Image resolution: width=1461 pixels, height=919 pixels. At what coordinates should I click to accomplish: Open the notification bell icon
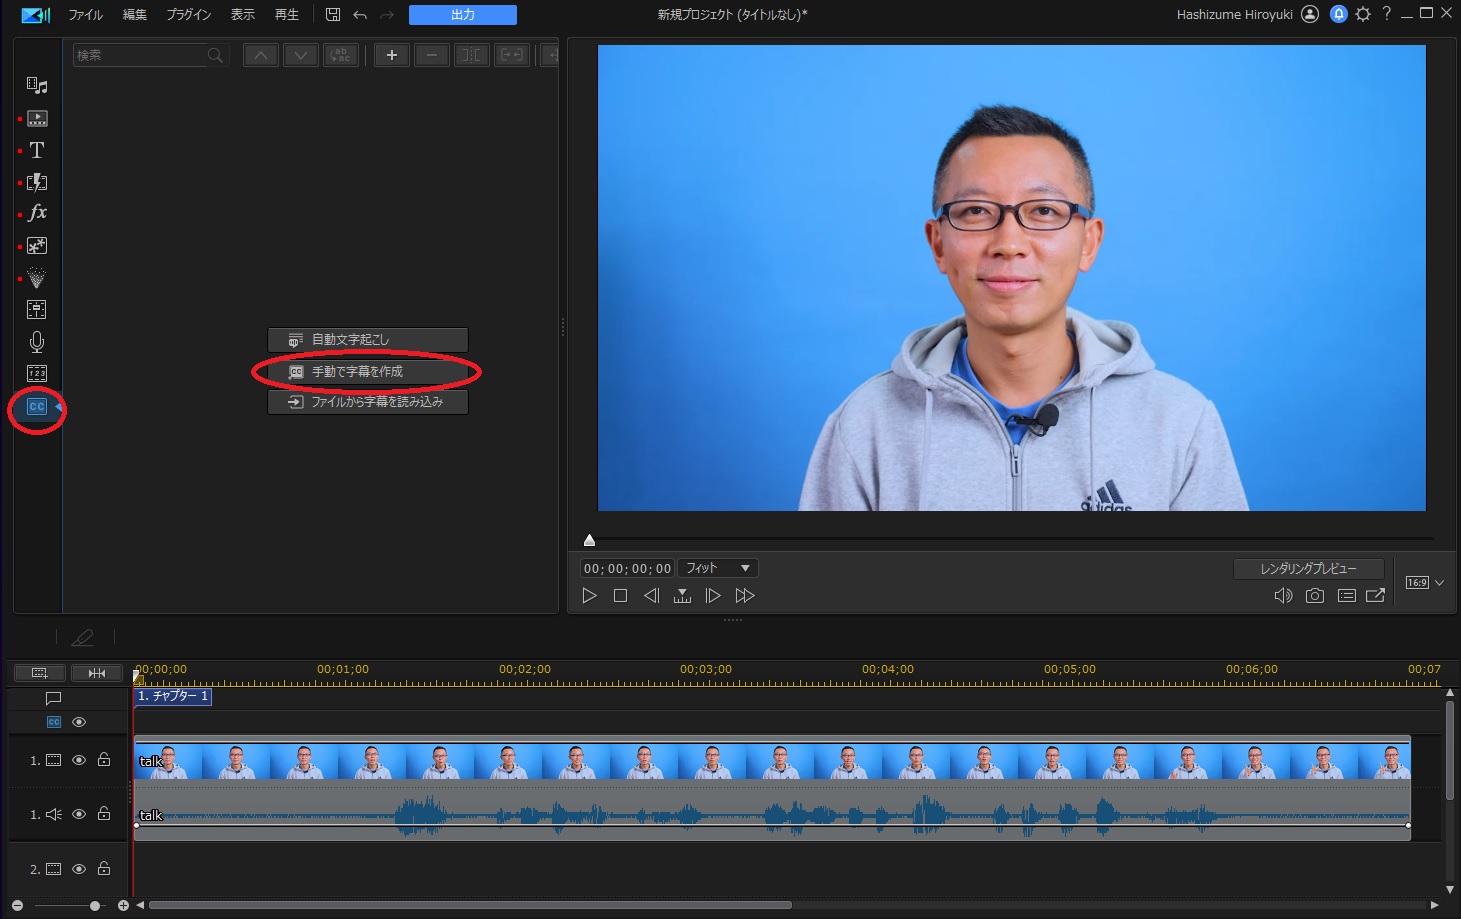tap(1338, 14)
